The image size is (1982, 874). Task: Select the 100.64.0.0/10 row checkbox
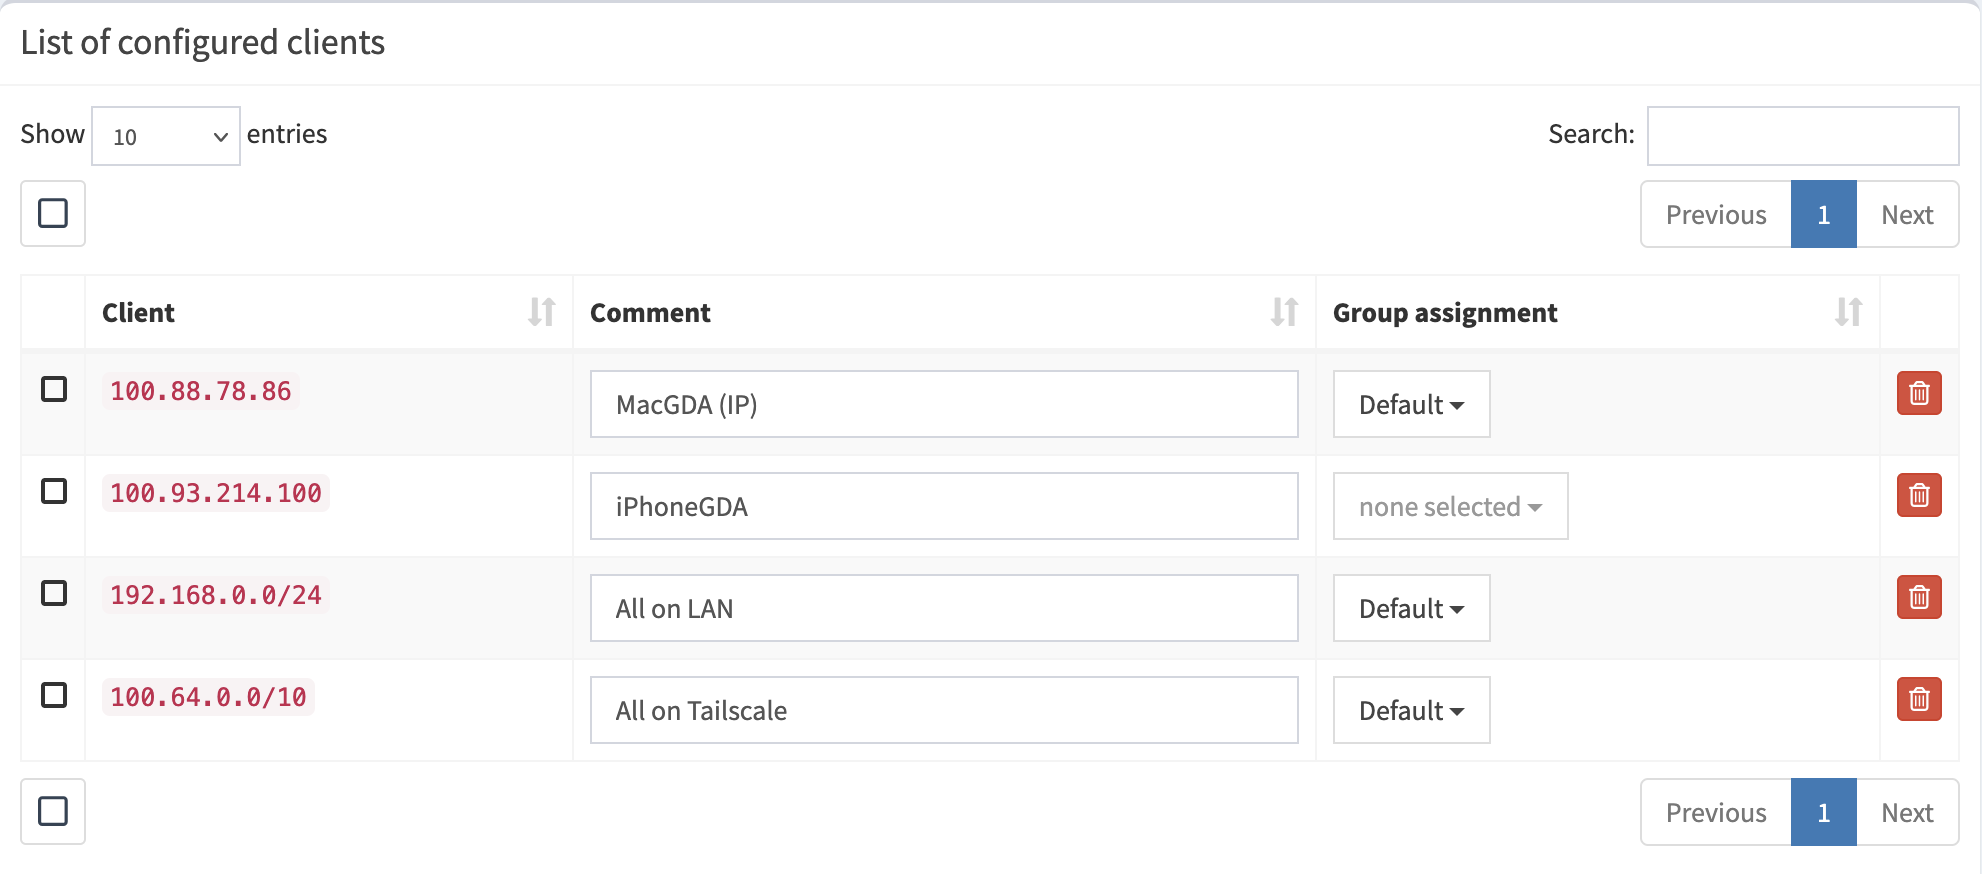55,695
